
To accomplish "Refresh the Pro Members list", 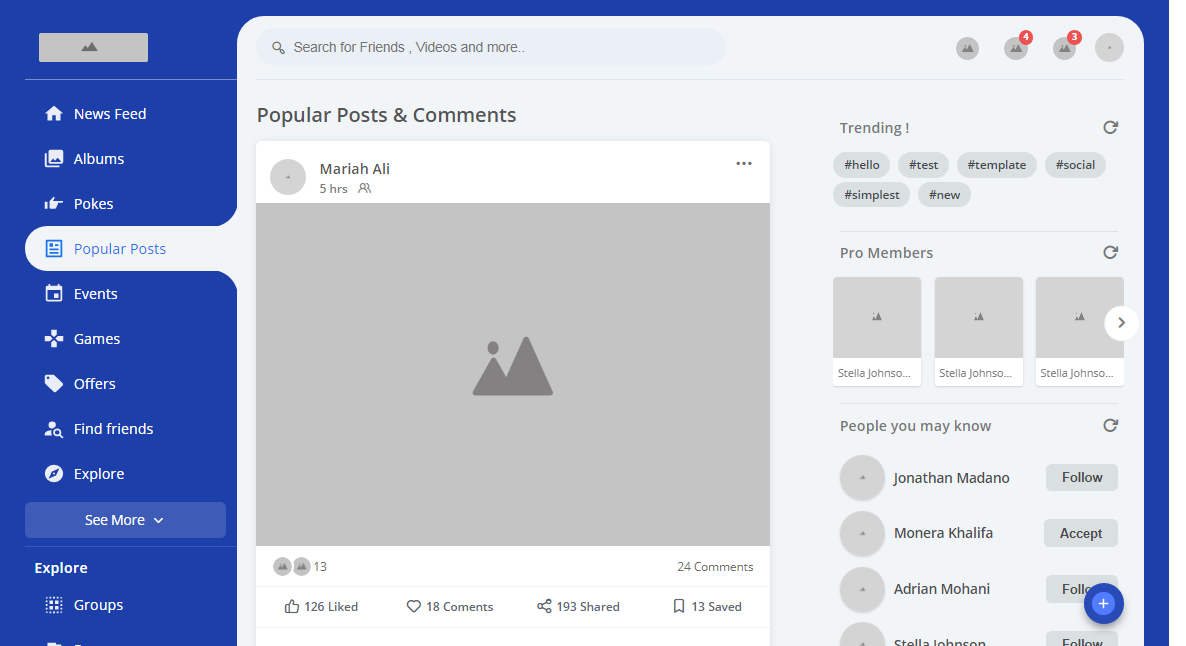I will point(1110,253).
